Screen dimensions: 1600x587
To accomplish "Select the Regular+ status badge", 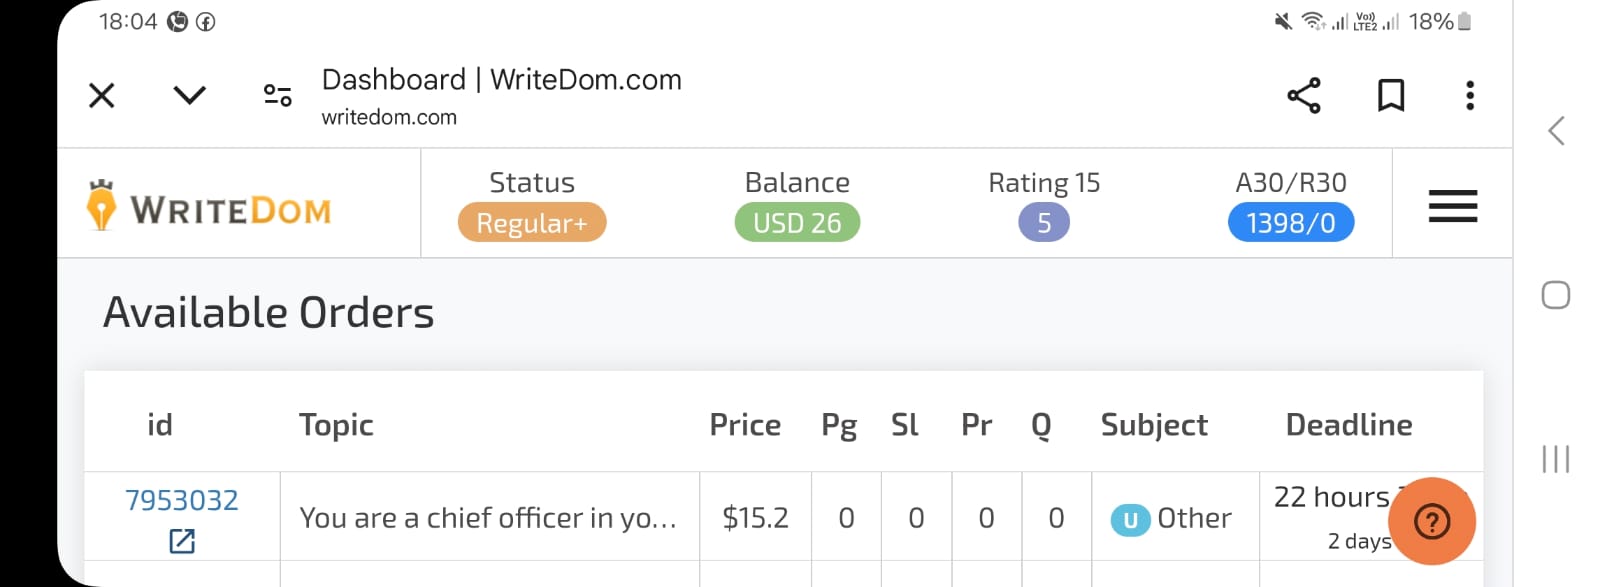I will click(532, 222).
